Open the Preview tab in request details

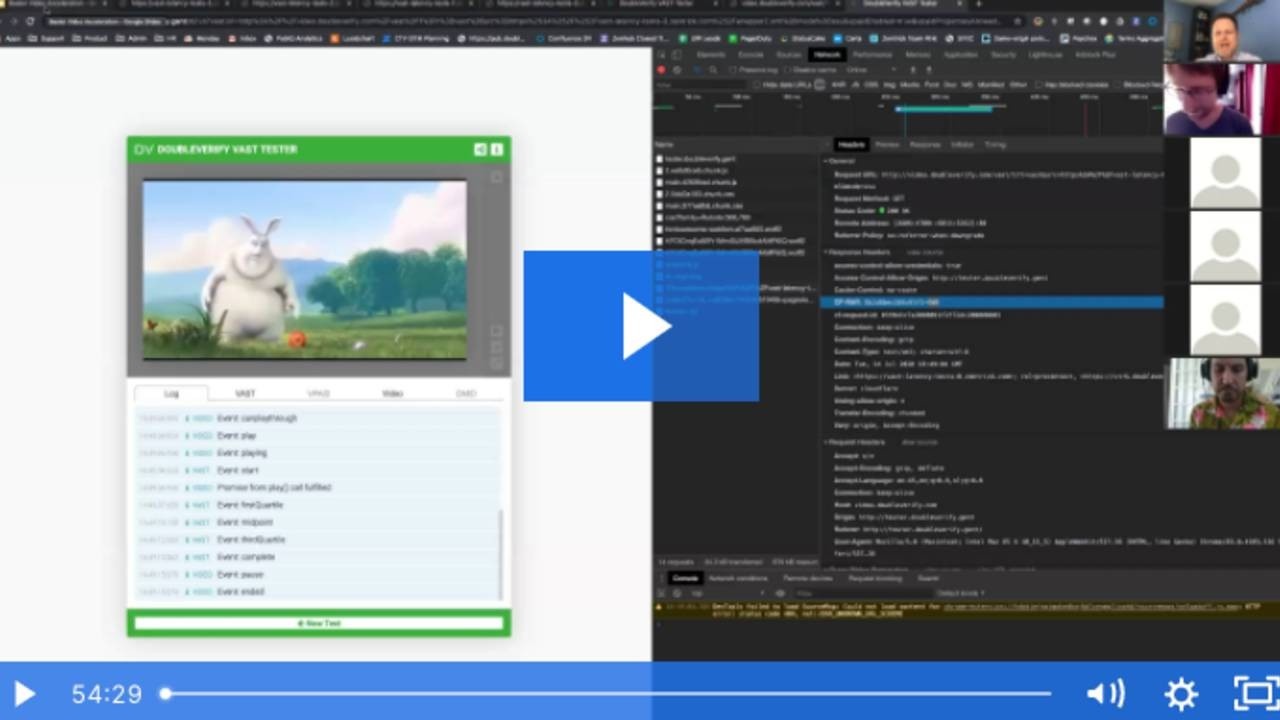pyautogui.click(x=887, y=145)
